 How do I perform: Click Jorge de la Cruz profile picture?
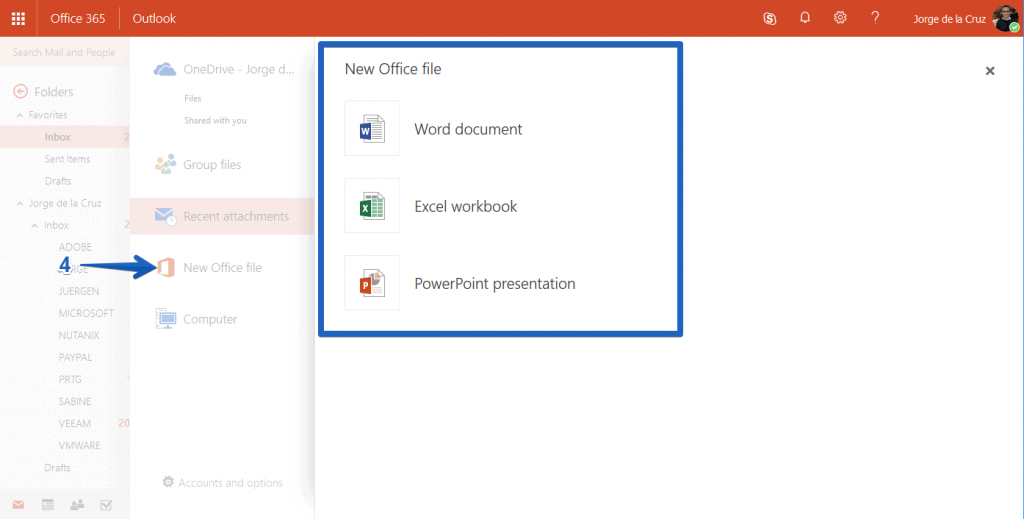1005,18
